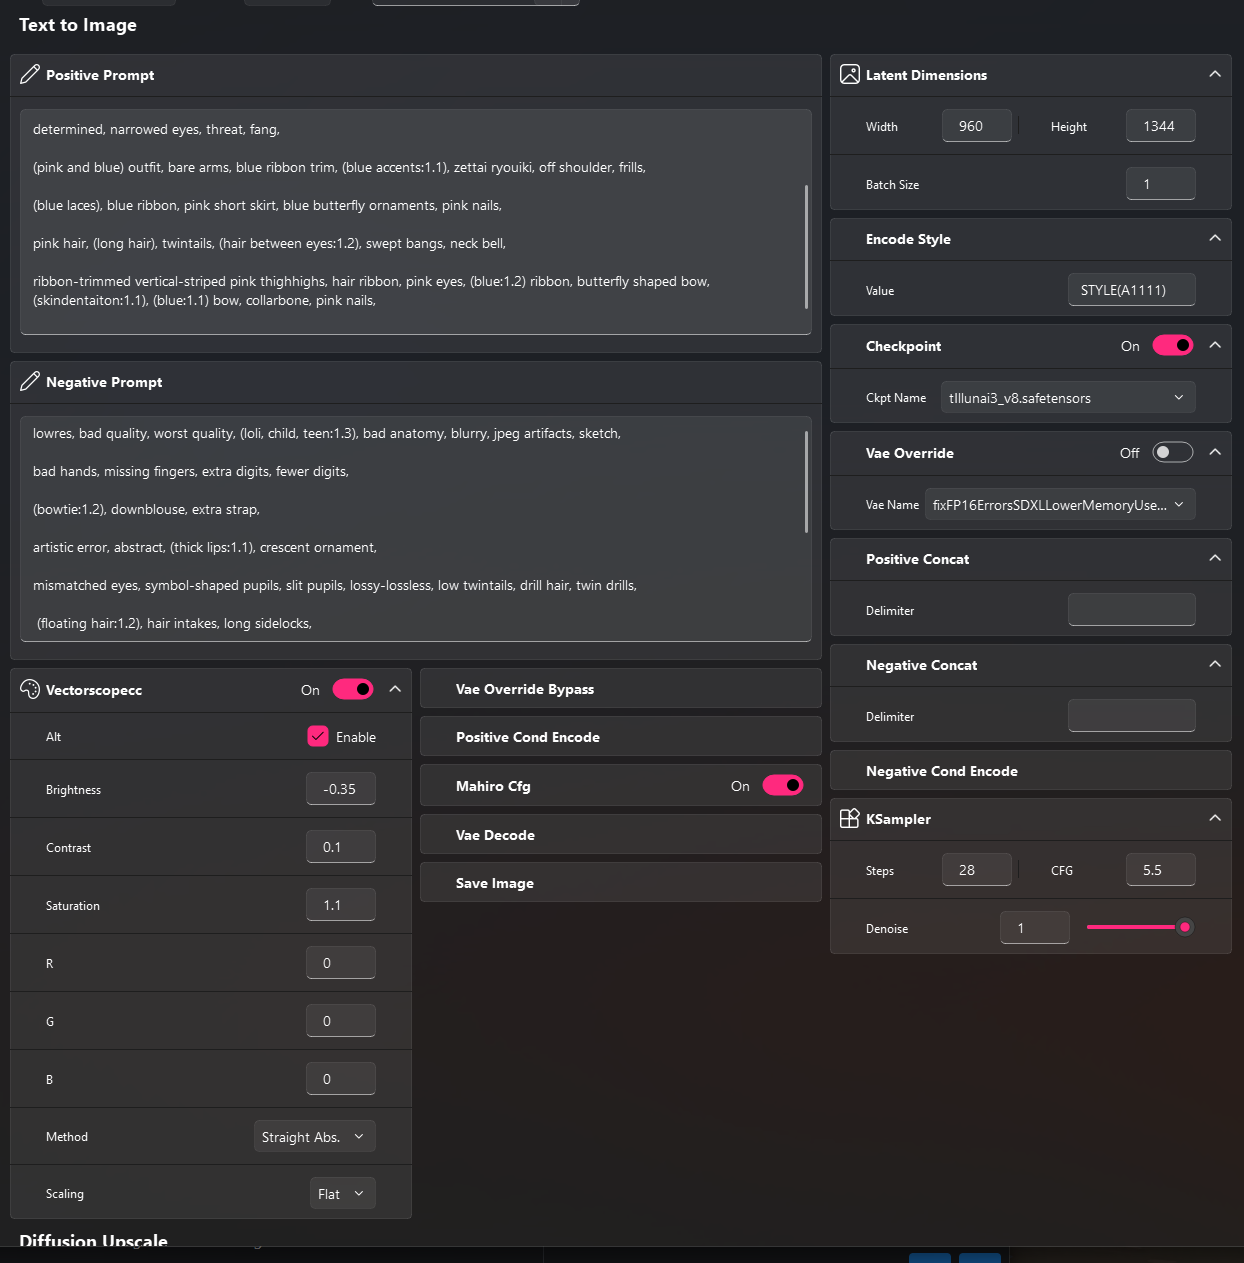Click the line 'determined, narrowed eyes, threat, fang,'
1244x1263 pixels.
156,129
